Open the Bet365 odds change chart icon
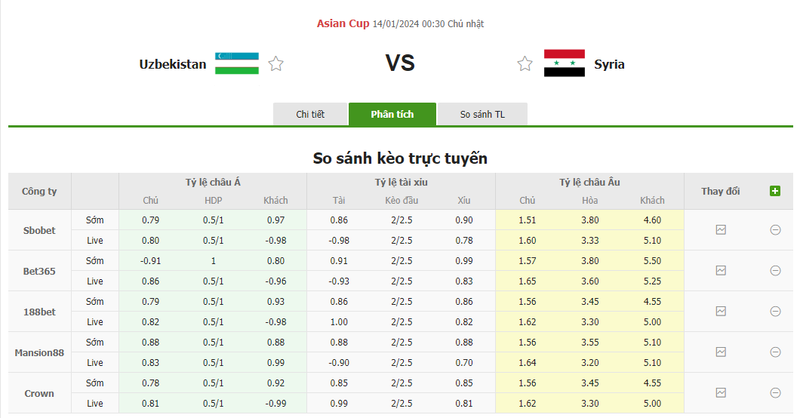800x418 pixels. pos(720,270)
